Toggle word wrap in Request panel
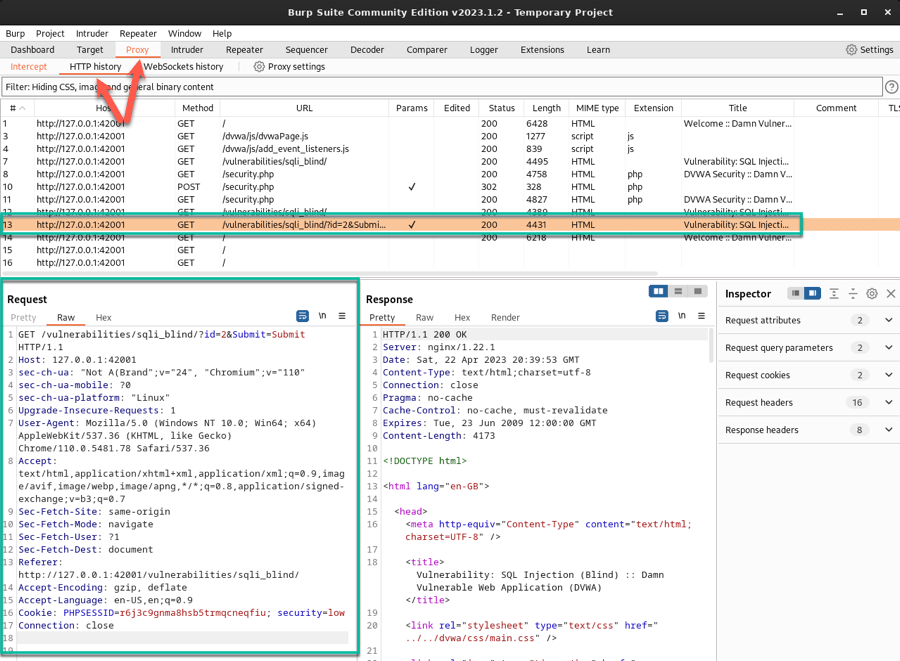This screenshot has height=661, width=900. [302, 316]
